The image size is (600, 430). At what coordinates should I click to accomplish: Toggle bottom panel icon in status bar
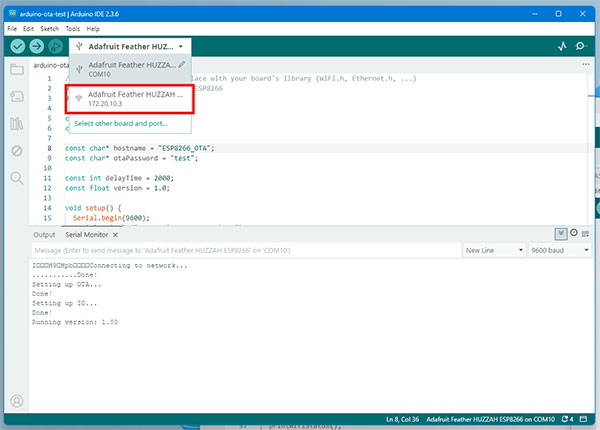coord(584,419)
